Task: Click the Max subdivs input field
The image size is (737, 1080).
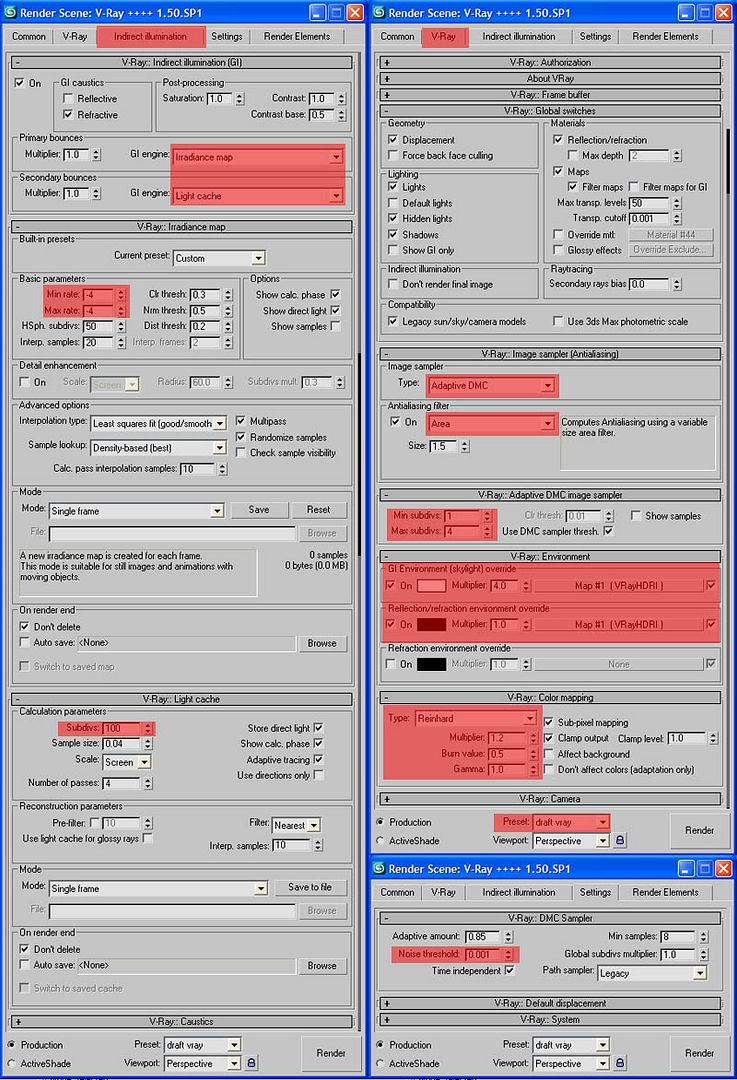Action: (x=463, y=532)
